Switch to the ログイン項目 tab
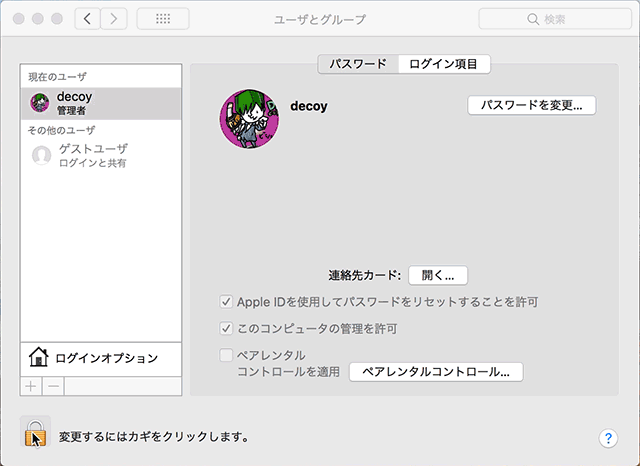 coord(444,64)
